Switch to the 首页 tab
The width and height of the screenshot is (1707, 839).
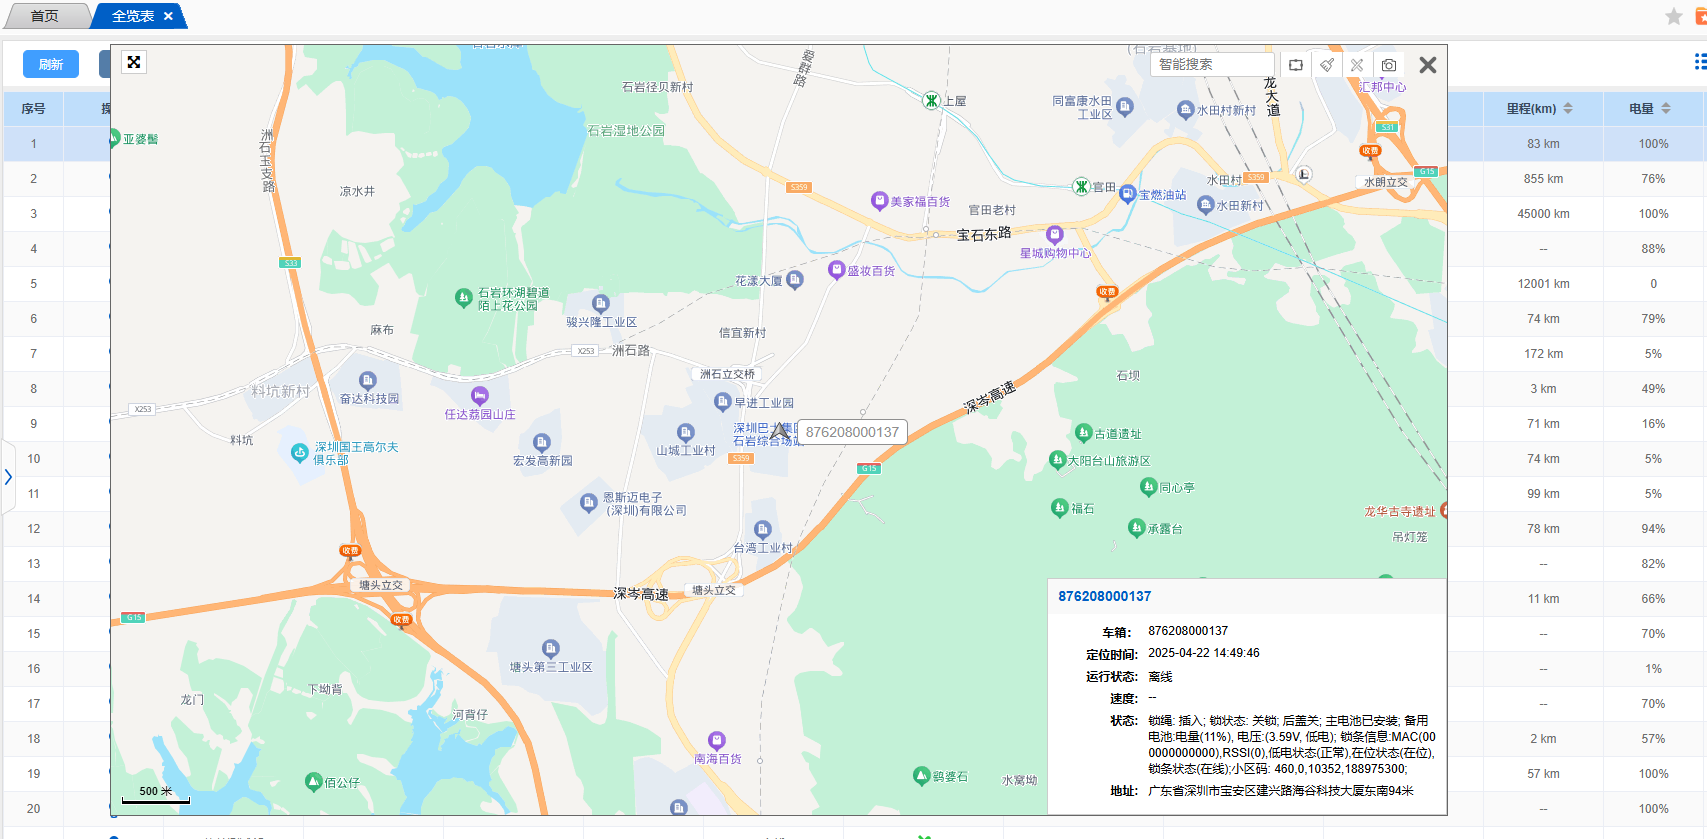click(x=44, y=16)
